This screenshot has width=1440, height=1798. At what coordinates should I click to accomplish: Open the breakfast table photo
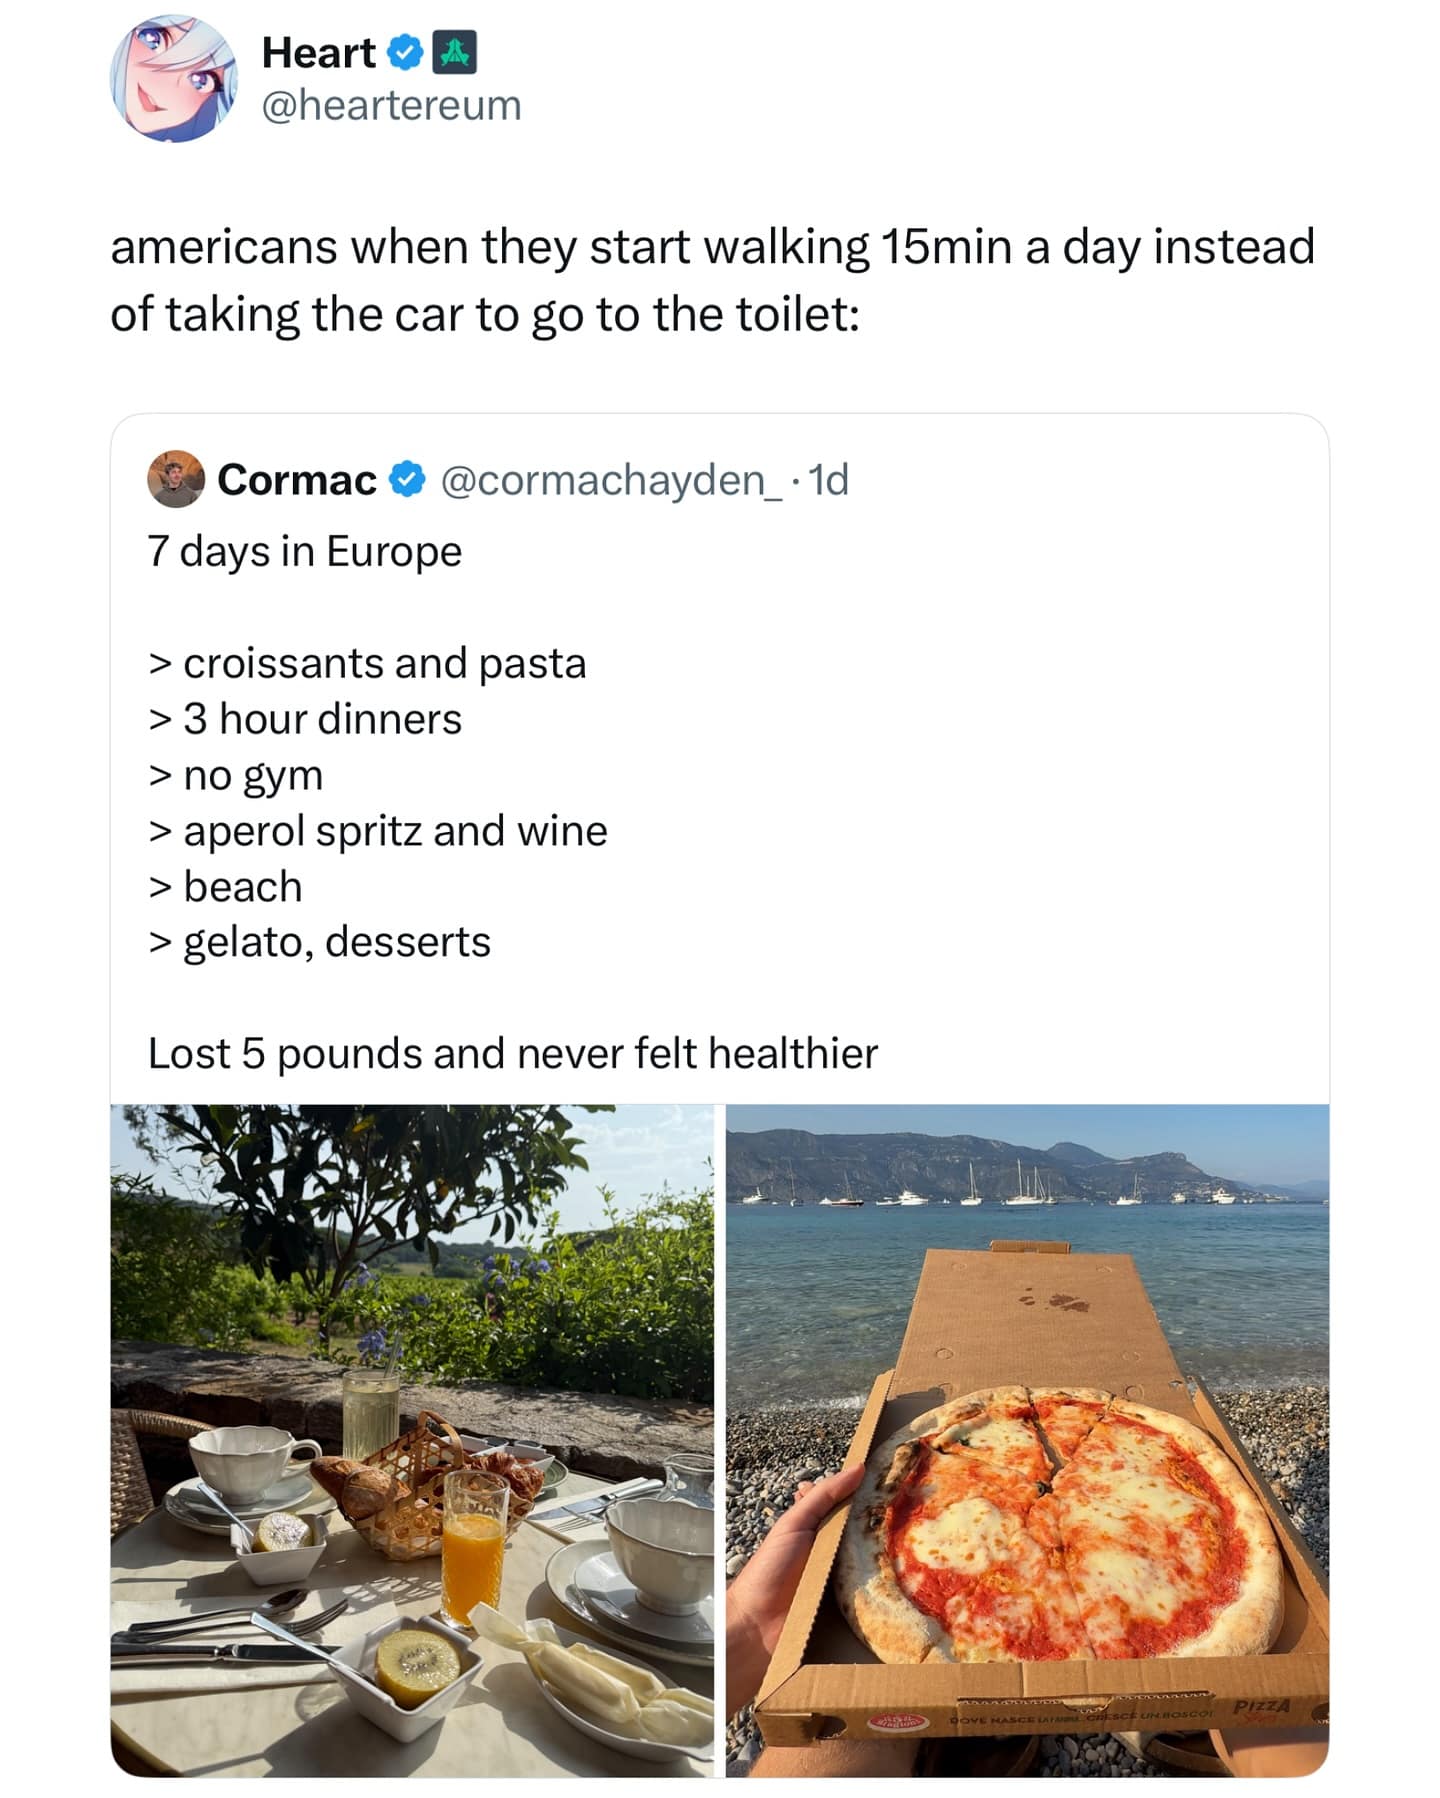click(412, 1440)
